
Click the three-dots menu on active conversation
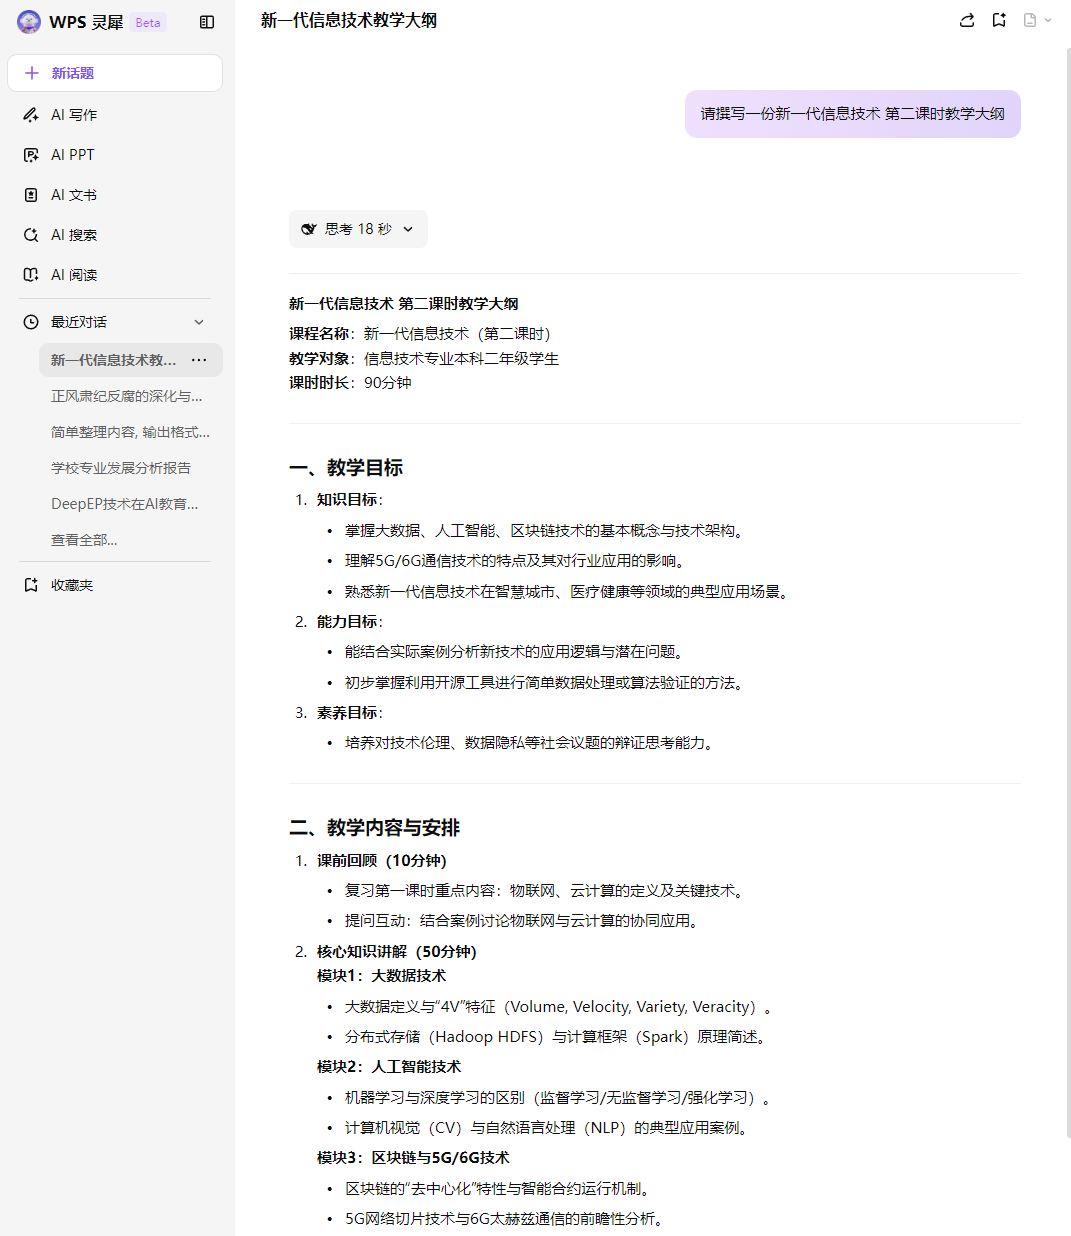pos(199,360)
